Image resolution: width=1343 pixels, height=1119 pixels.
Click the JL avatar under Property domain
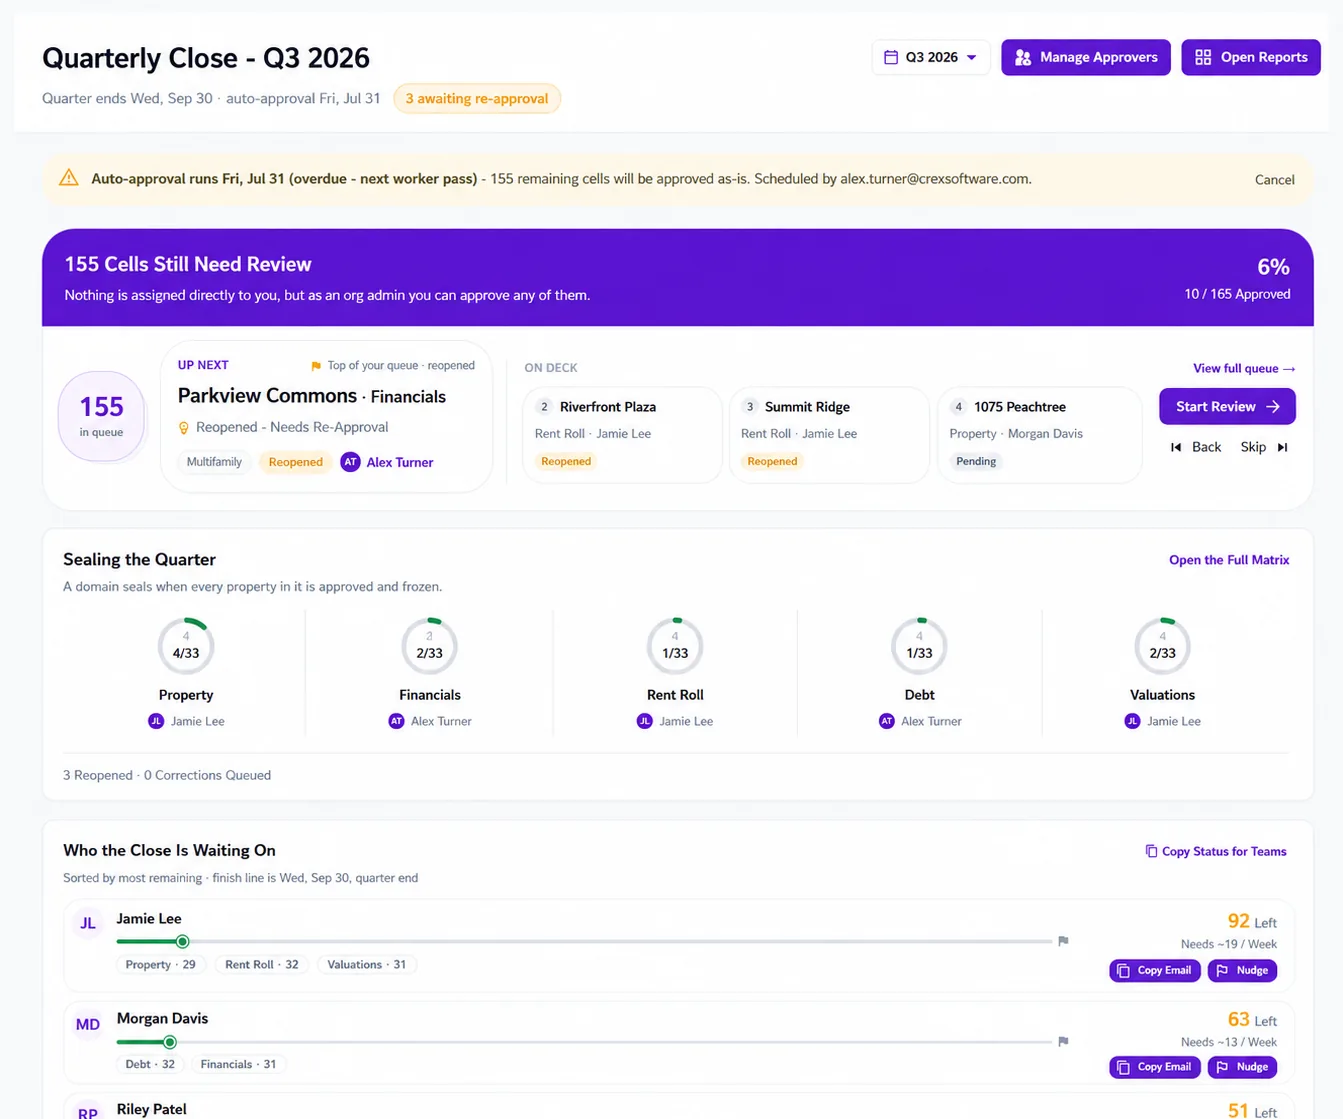coord(156,721)
